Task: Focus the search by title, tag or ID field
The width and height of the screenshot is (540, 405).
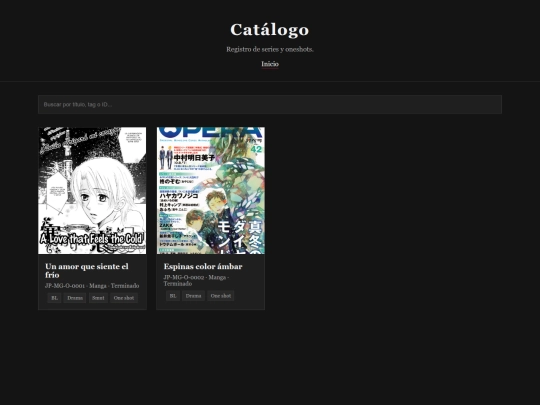Action: pos(270,104)
